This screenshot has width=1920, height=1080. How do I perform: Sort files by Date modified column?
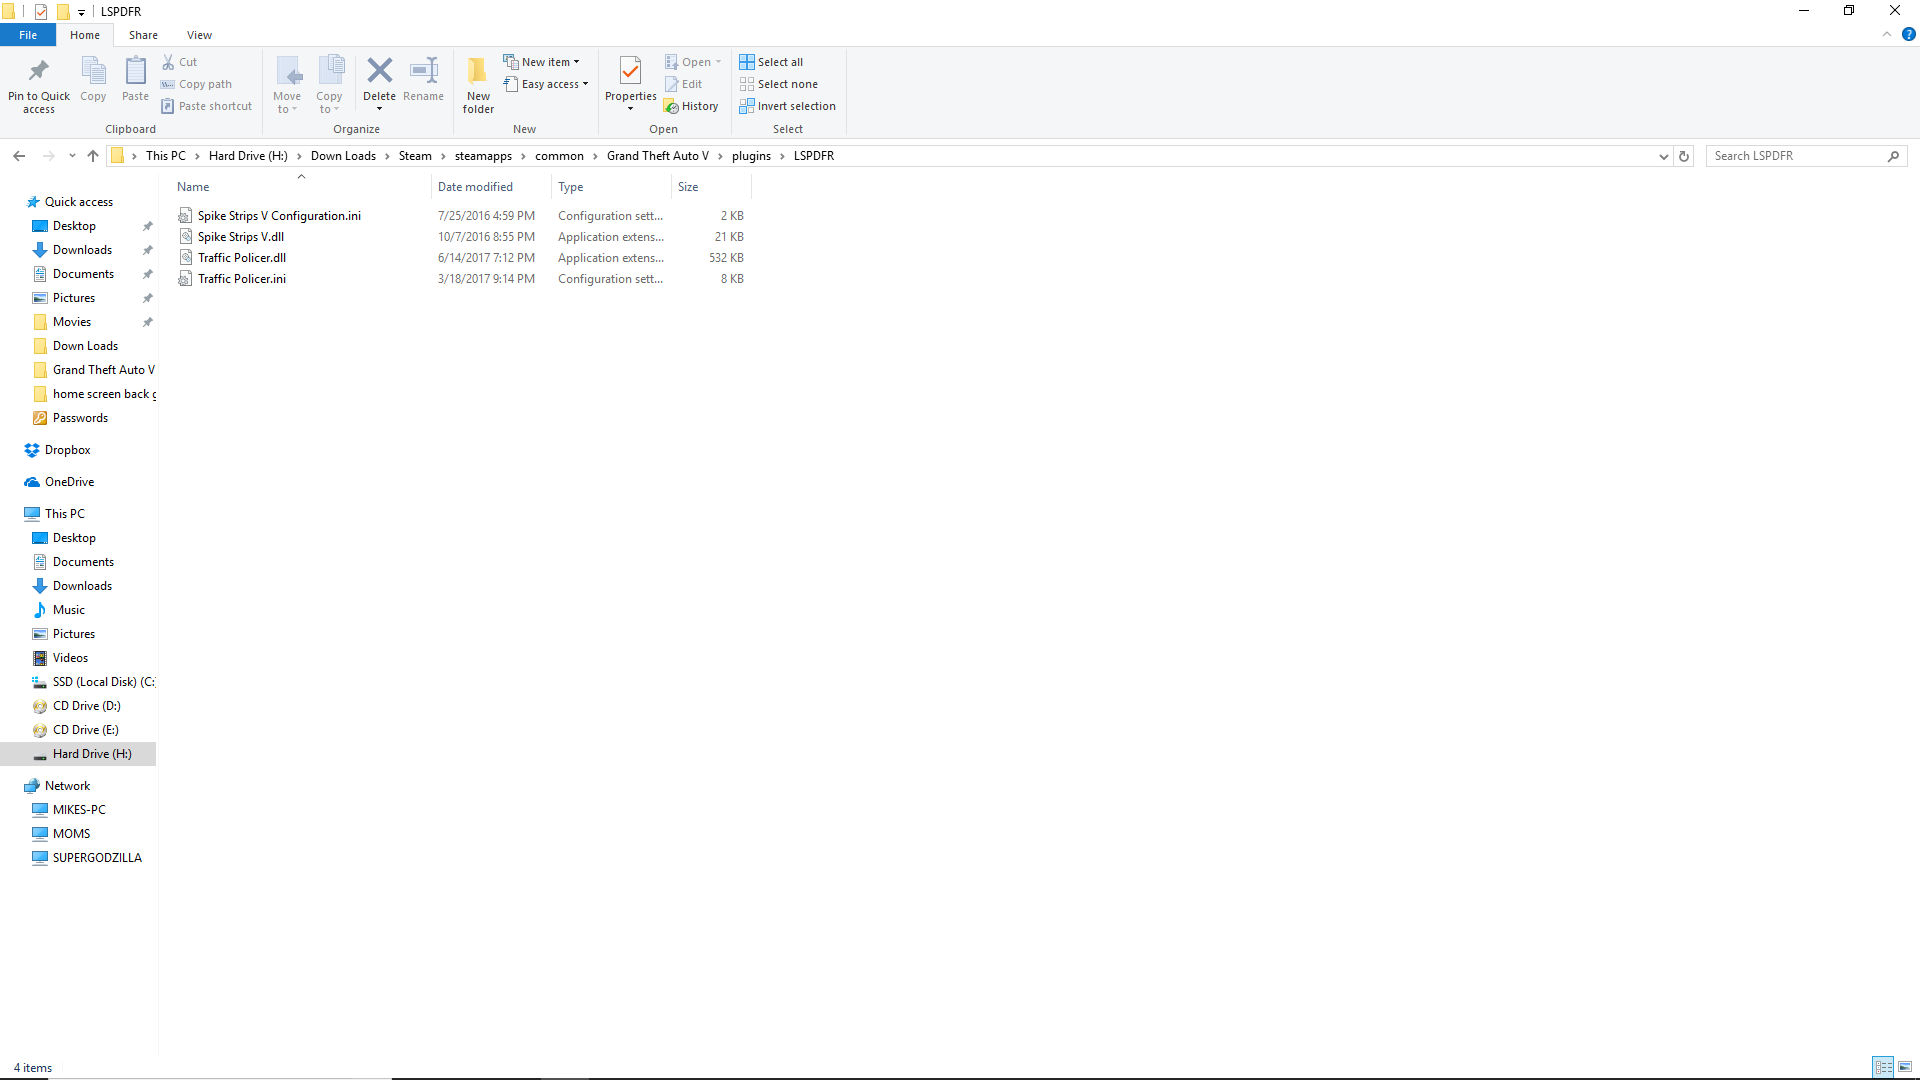tap(476, 187)
